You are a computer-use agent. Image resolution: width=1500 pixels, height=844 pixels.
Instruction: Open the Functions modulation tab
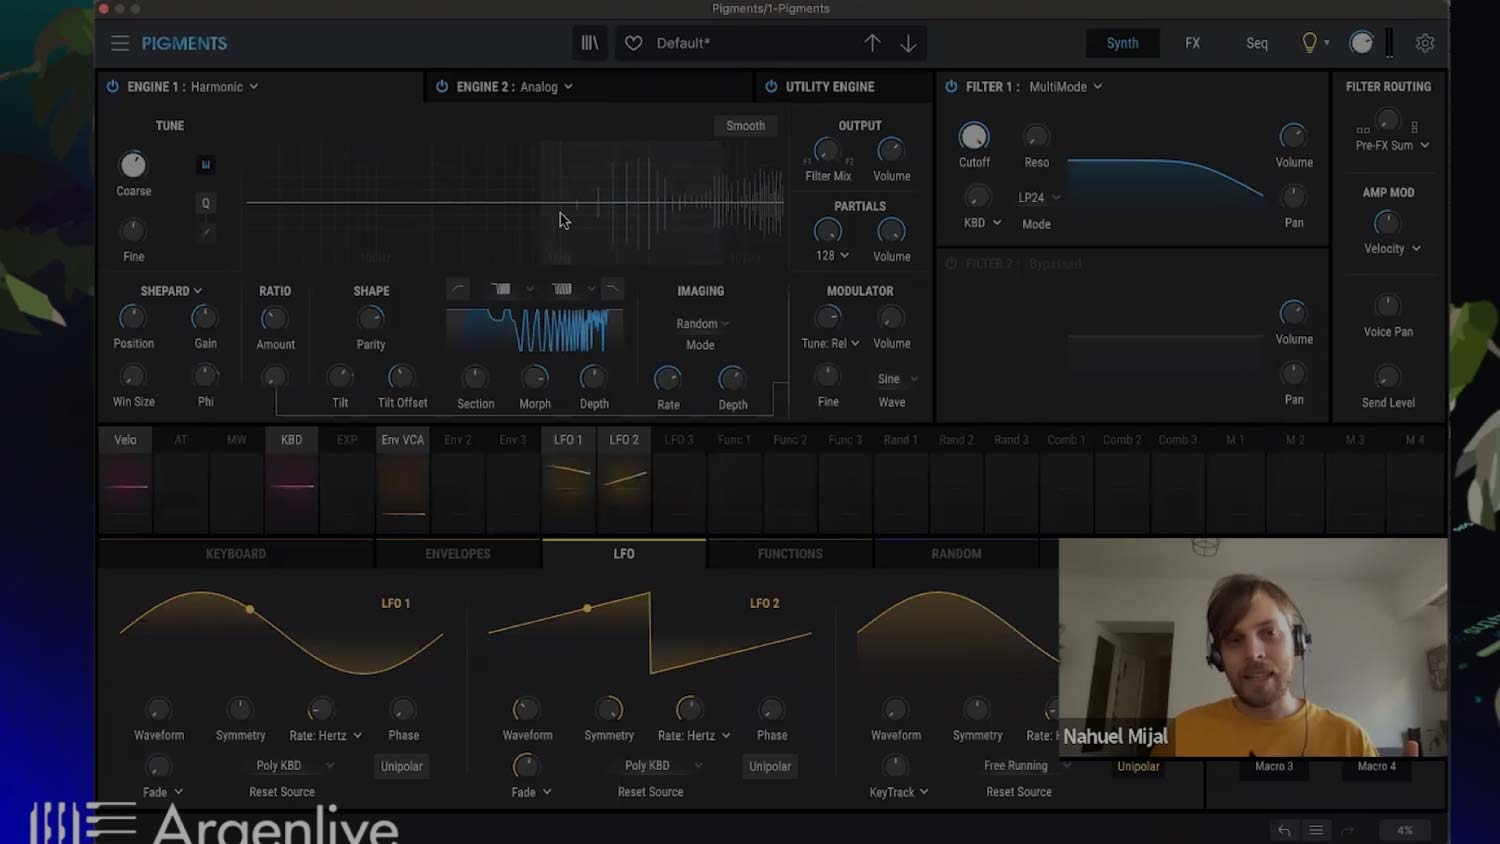pos(790,554)
